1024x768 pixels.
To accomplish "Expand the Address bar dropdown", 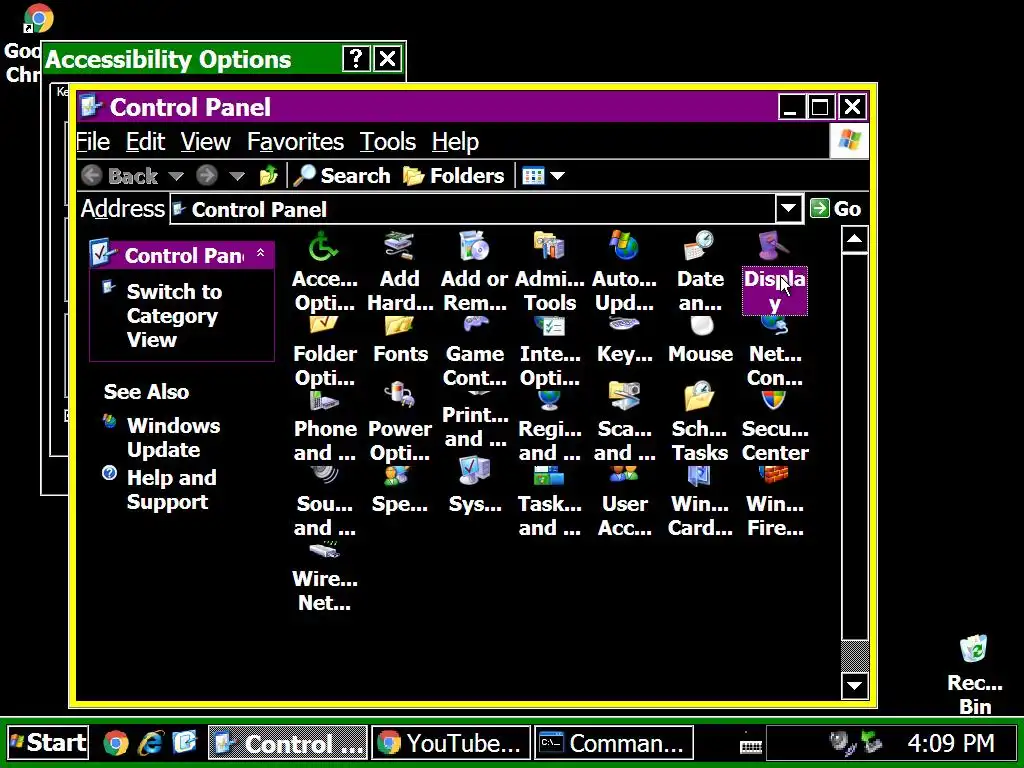I will click(x=789, y=209).
